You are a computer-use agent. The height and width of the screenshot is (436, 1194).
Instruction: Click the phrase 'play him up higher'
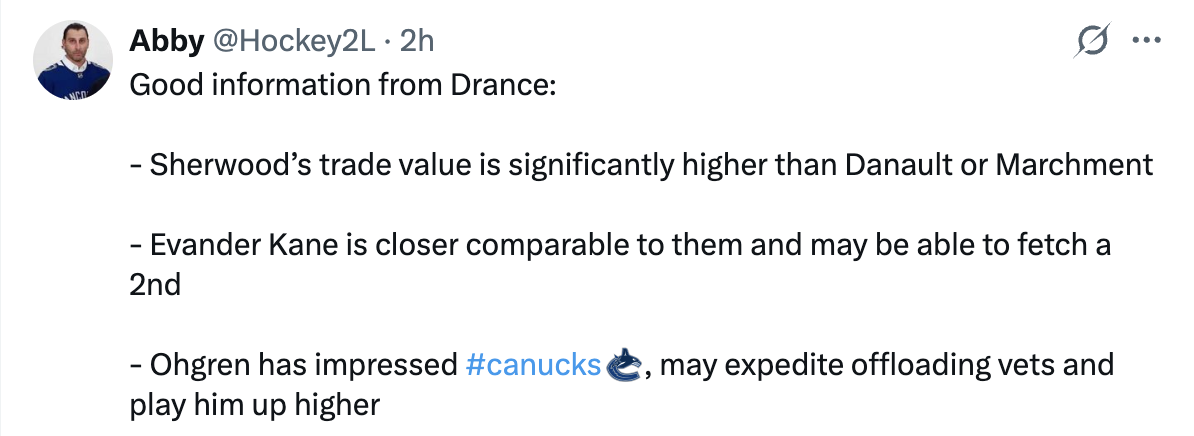(255, 405)
